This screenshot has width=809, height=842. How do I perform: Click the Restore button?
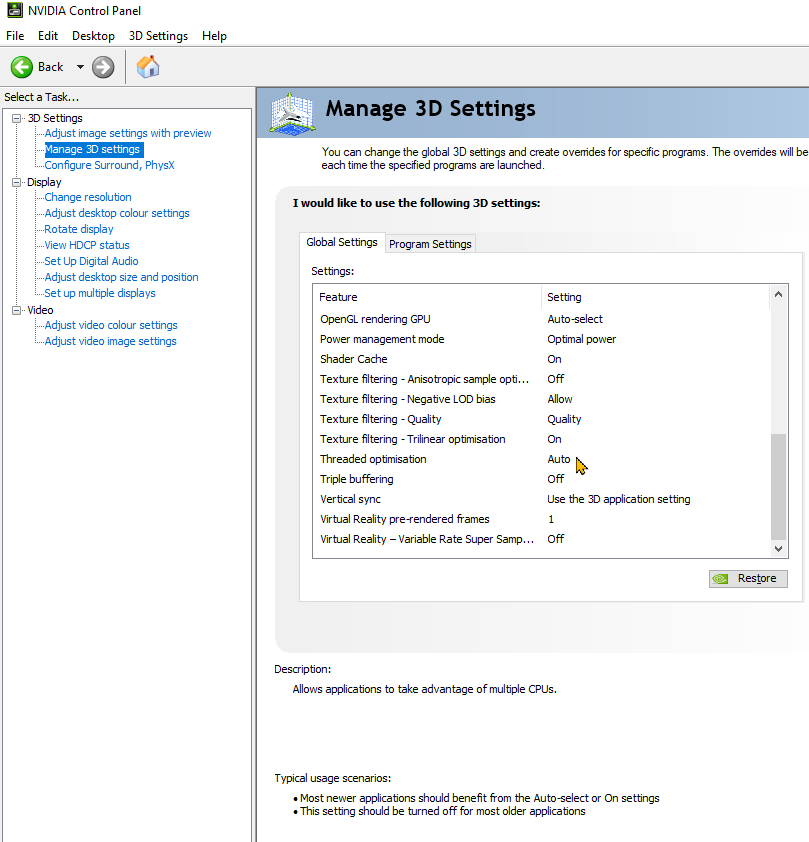[748, 578]
